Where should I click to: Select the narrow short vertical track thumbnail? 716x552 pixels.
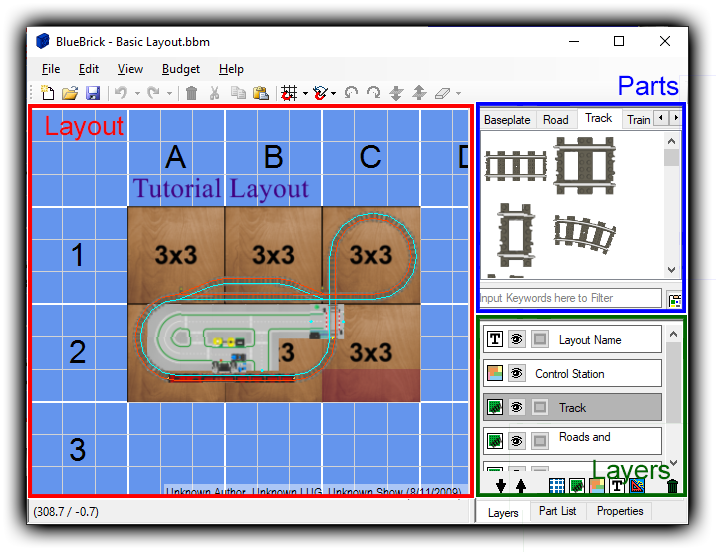[x=516, y=235]
